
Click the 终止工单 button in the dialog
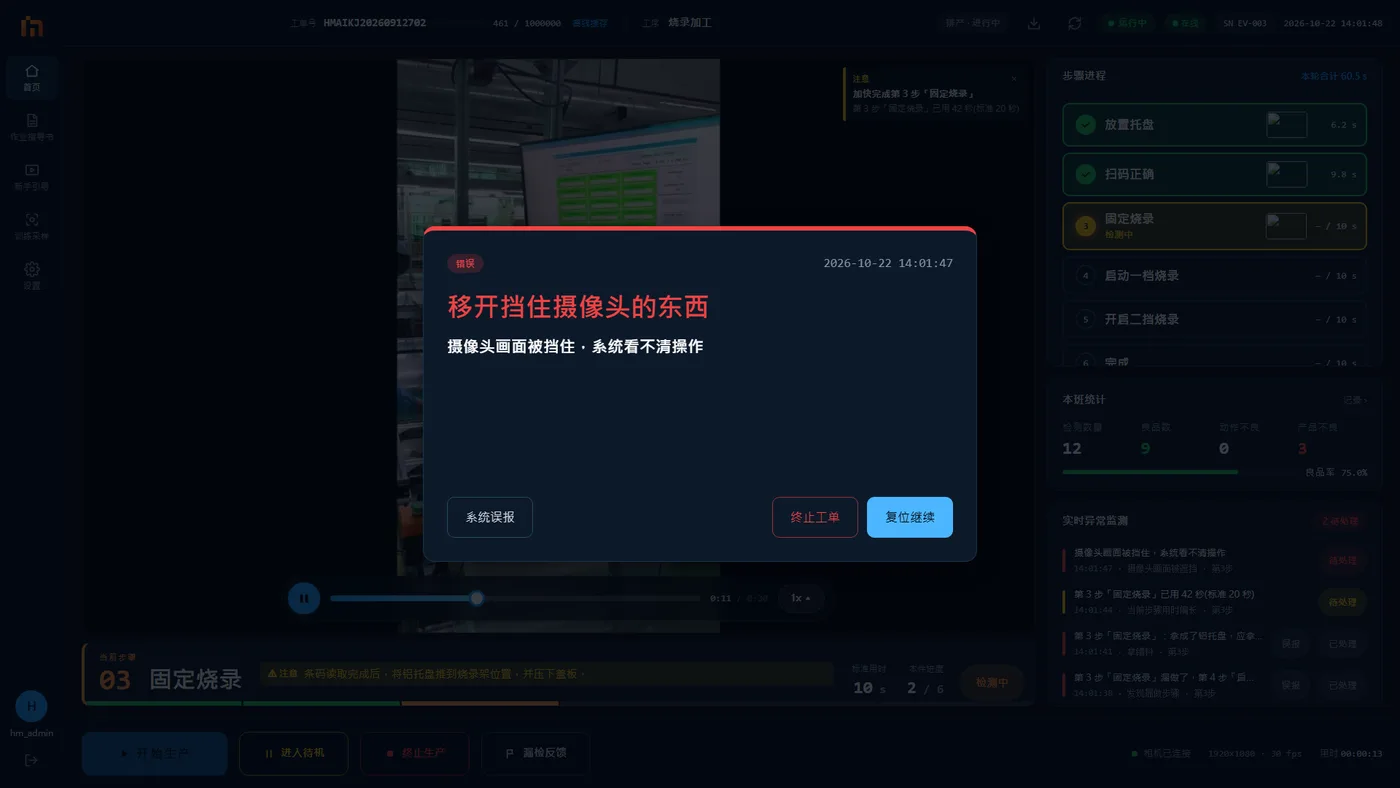click(814, 517)
